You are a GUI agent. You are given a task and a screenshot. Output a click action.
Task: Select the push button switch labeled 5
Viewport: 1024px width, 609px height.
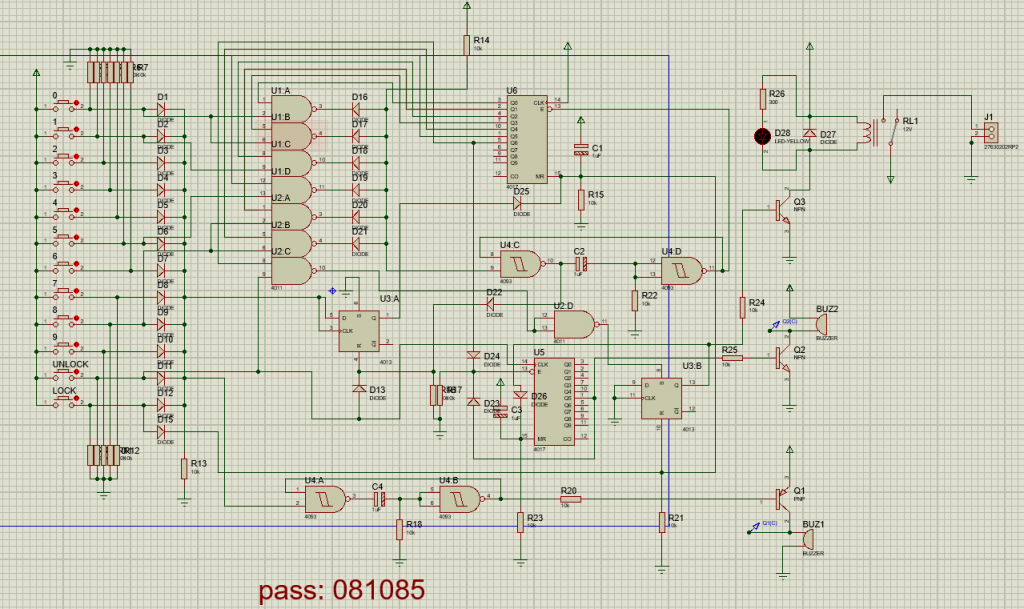64,240
